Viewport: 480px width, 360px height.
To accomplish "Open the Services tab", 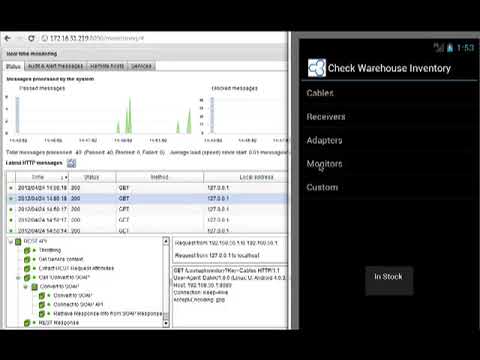I will (141, 66).
